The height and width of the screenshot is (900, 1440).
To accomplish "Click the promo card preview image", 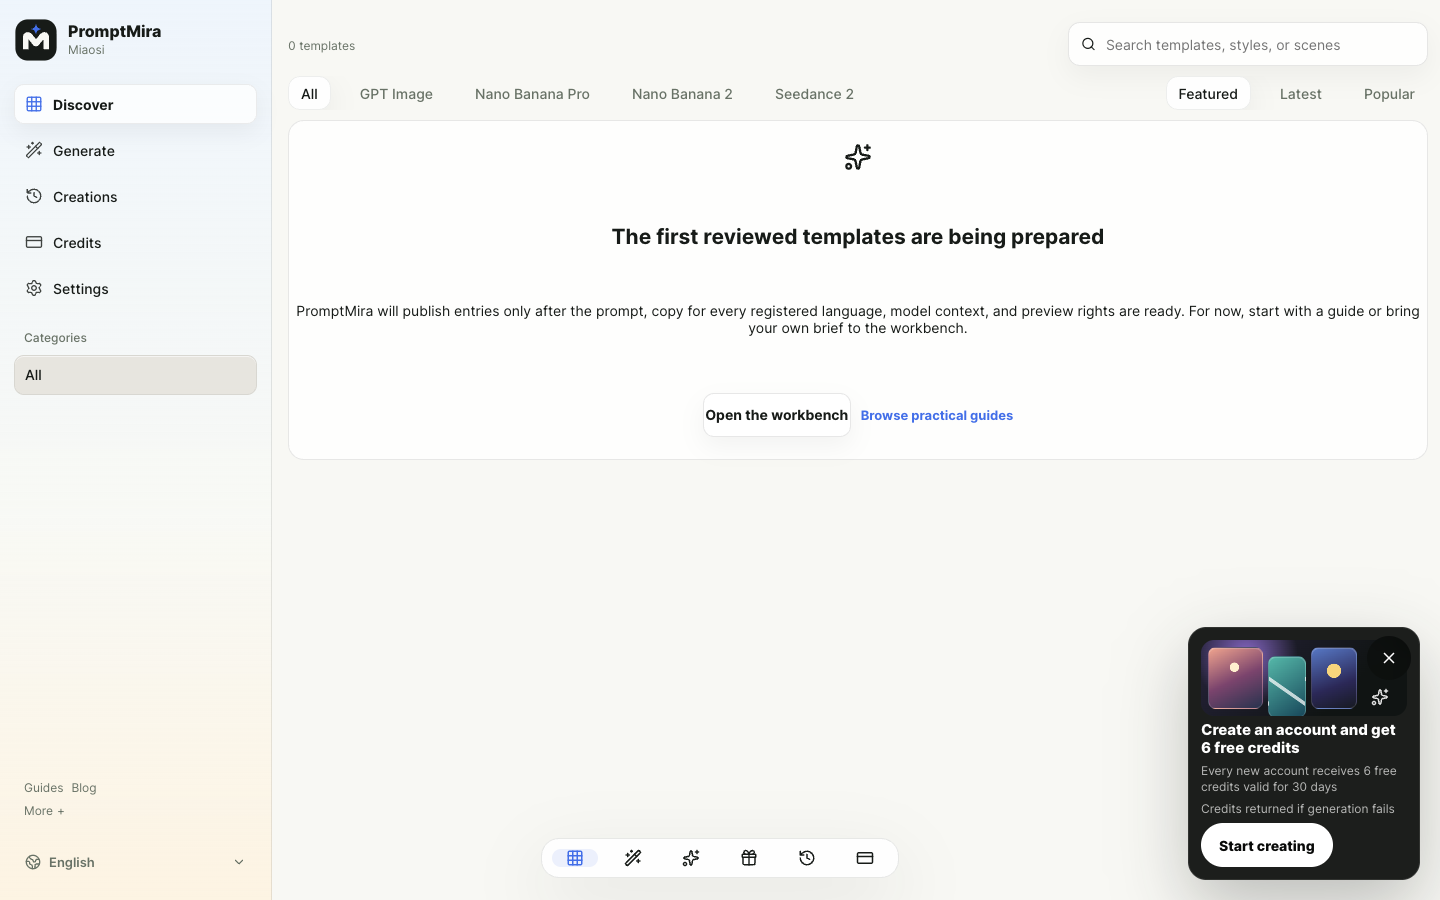I will 1304,678.
